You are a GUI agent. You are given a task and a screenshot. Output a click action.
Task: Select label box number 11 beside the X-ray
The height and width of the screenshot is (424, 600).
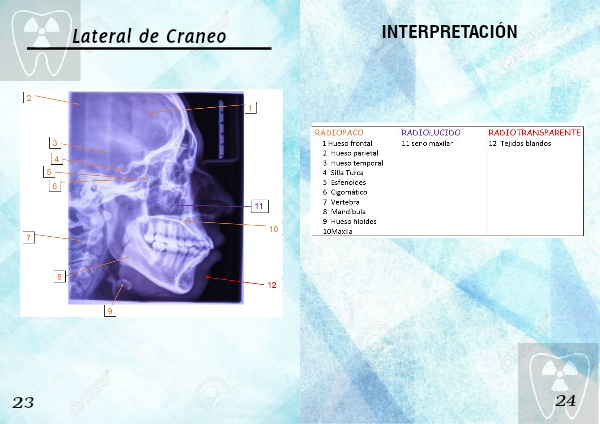pos(258,206)
